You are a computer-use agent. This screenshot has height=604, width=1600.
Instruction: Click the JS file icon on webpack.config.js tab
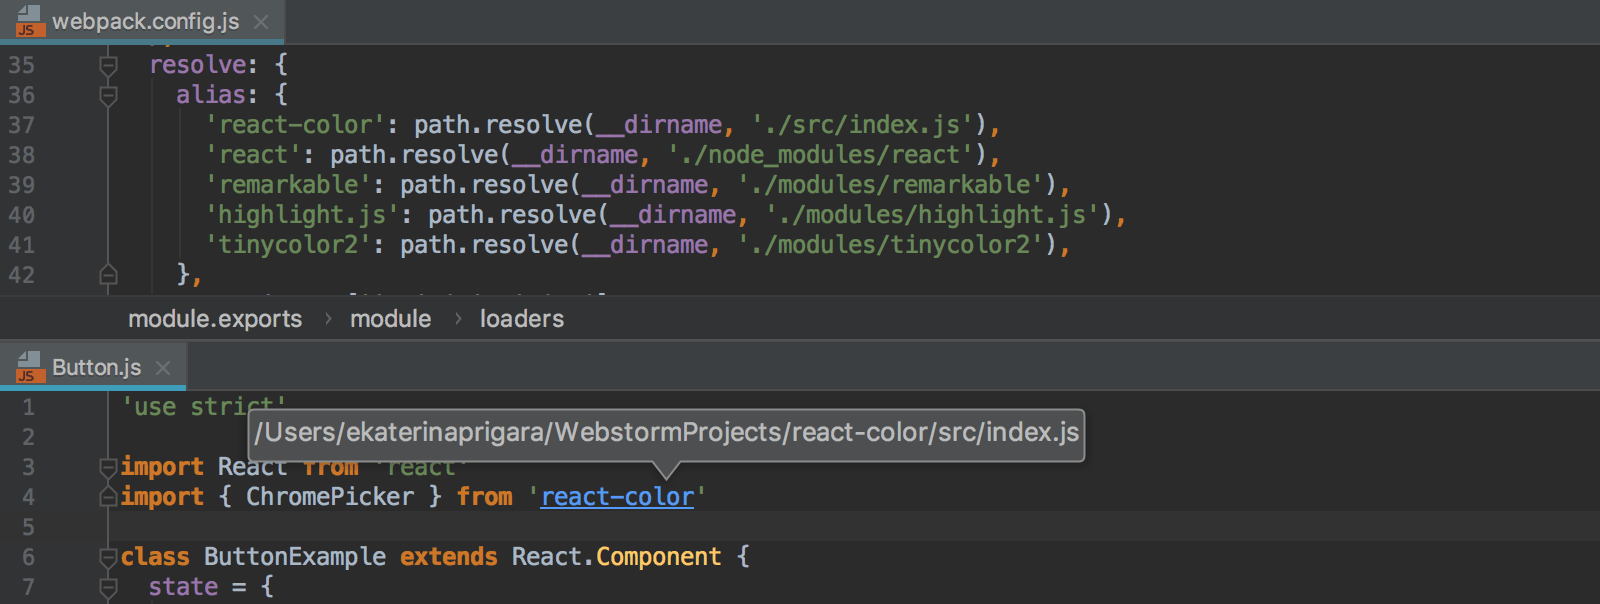tap(29, 21)
